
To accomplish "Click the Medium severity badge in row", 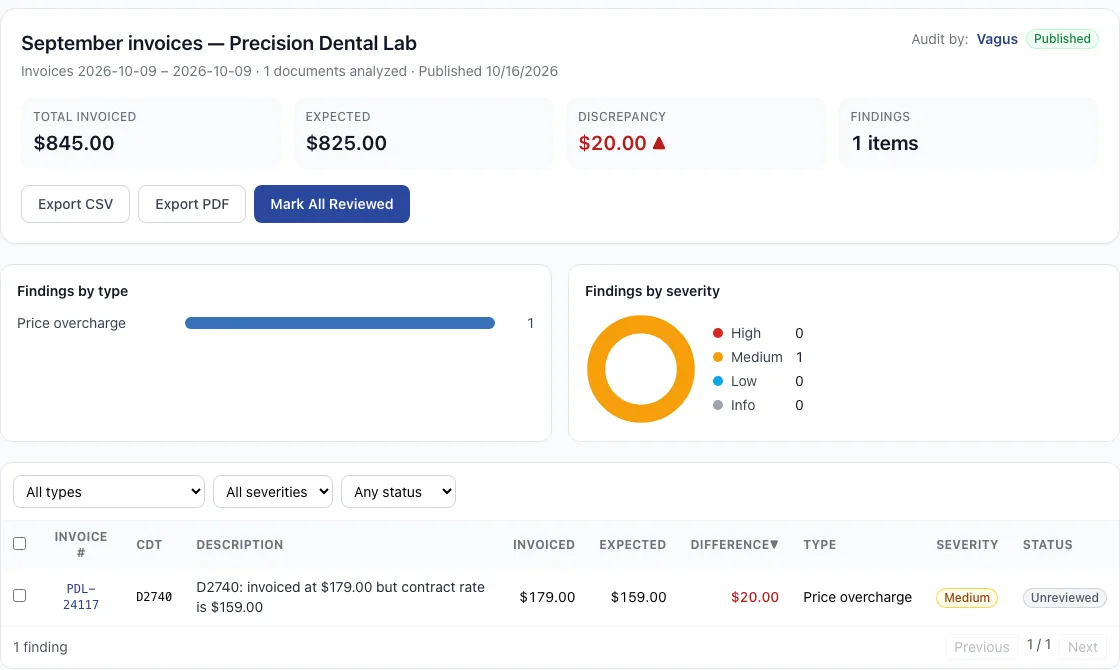I will [967, 598].
